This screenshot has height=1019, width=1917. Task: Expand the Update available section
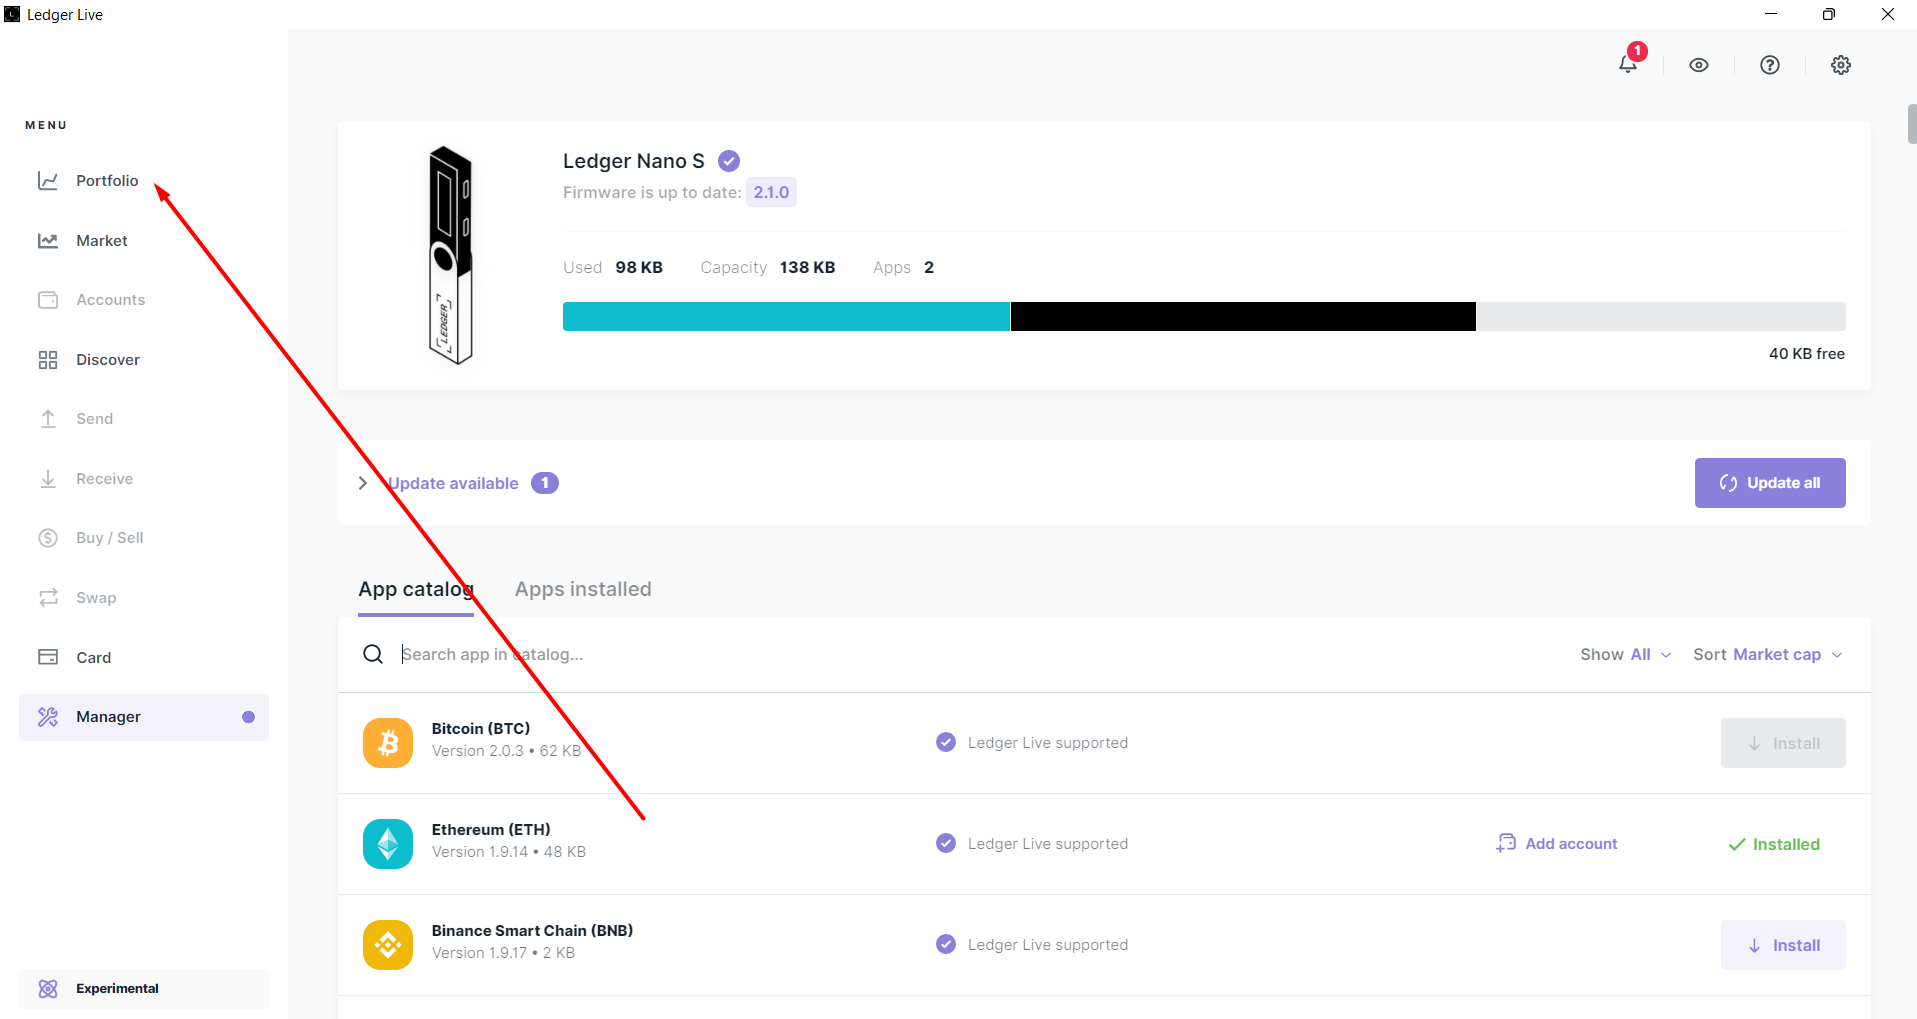click(363, 483)
